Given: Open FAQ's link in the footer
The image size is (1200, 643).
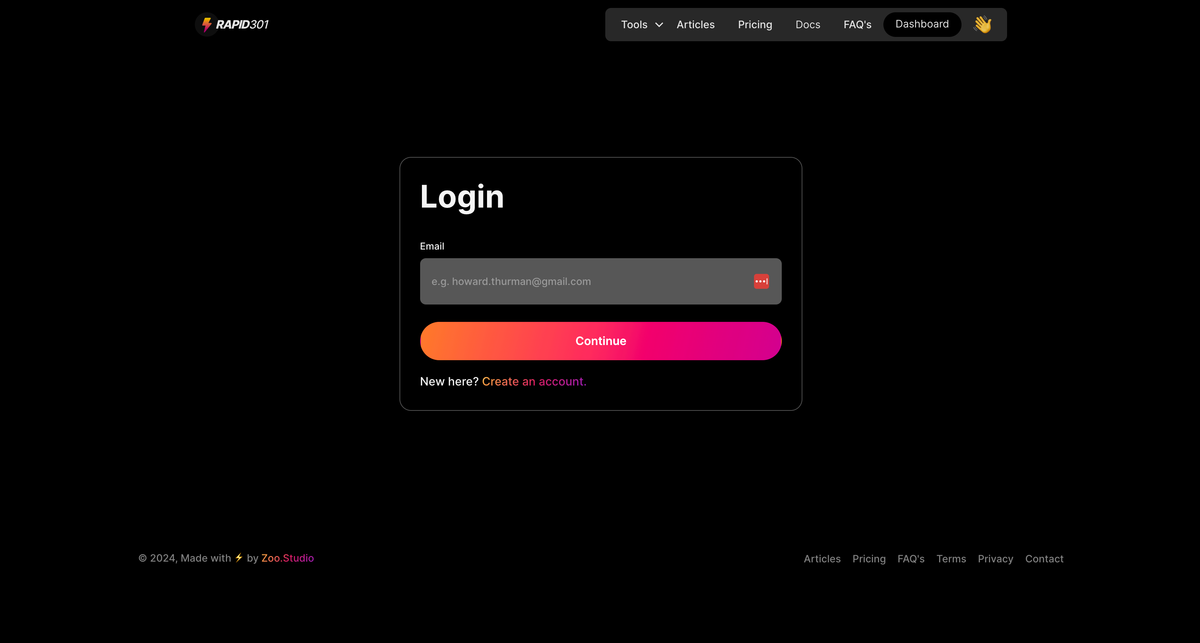Looking at the screenshot, I should (911, 559).
